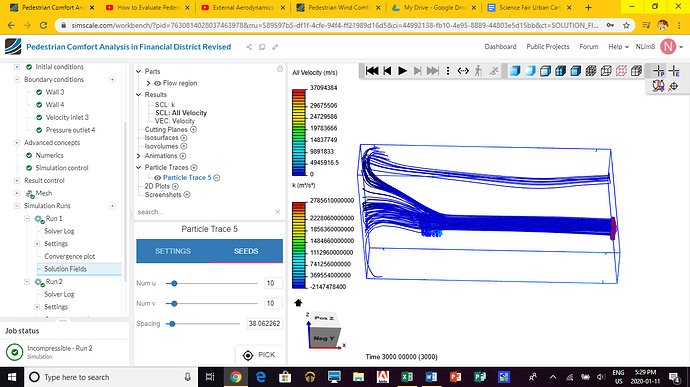Screen dimensions: 690x387
Task: Select surface with mesh edges mode
Action: (x=561, y=71)
